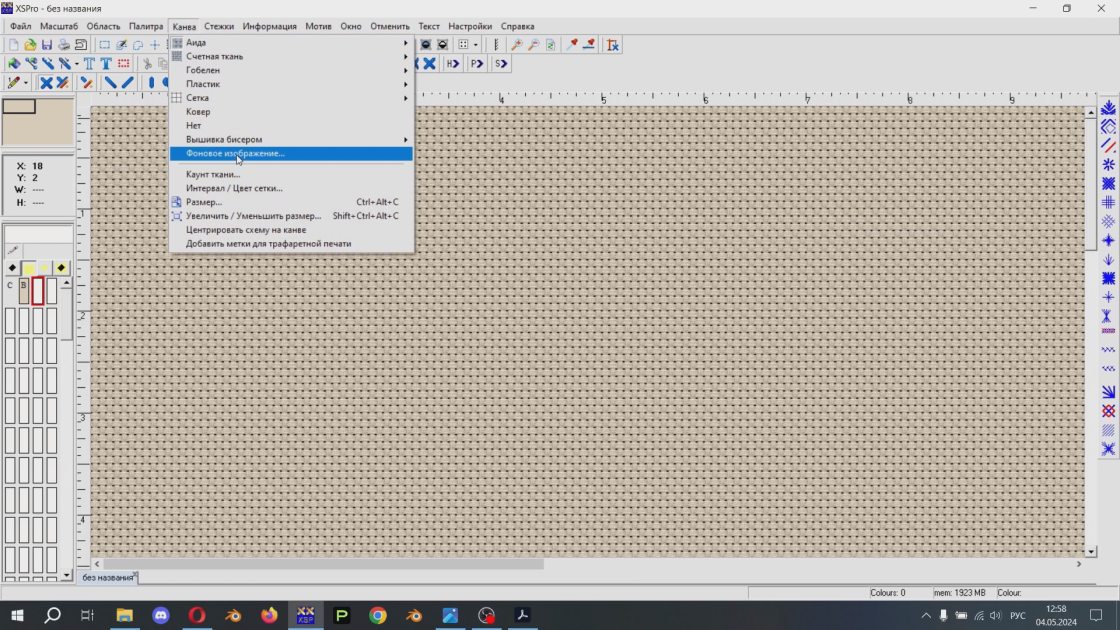Pick the red-blue diagonal lines stitch
The image size is (1120, 630).
tap(1108, 146)
